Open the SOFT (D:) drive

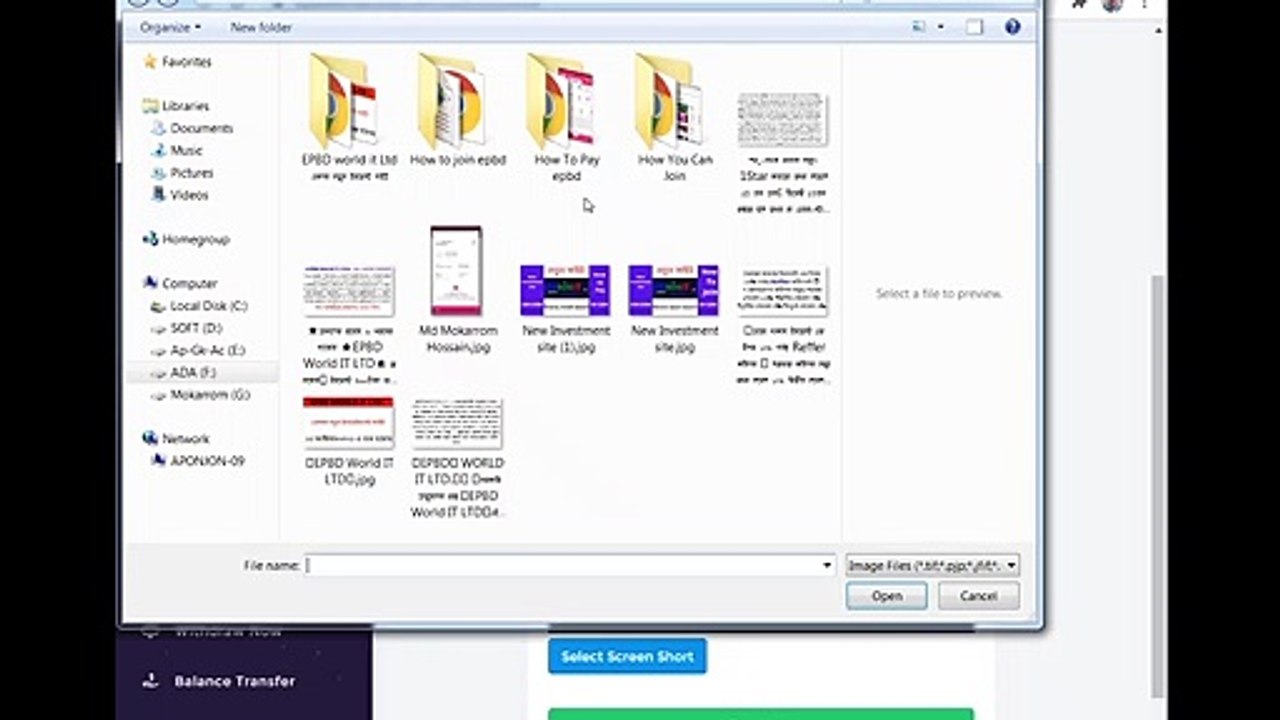(x=186, y=328)
